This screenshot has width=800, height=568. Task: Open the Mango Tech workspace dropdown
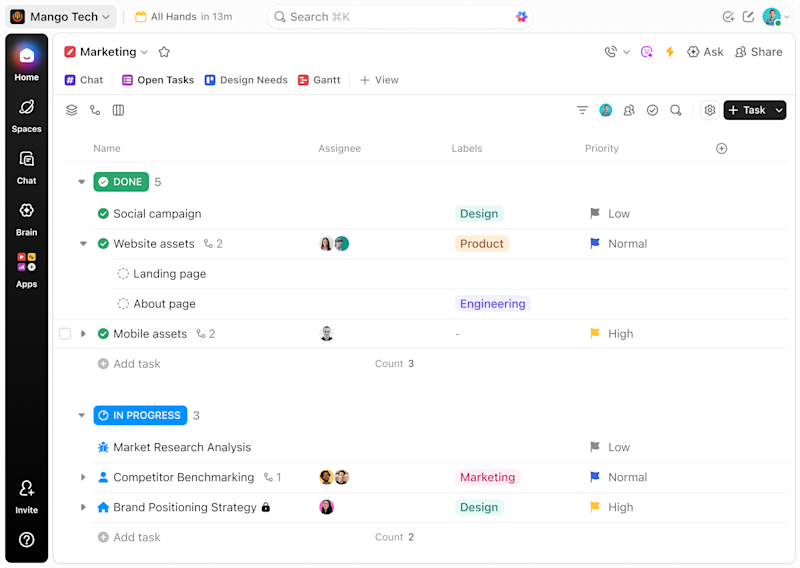(x=61, y=17)
